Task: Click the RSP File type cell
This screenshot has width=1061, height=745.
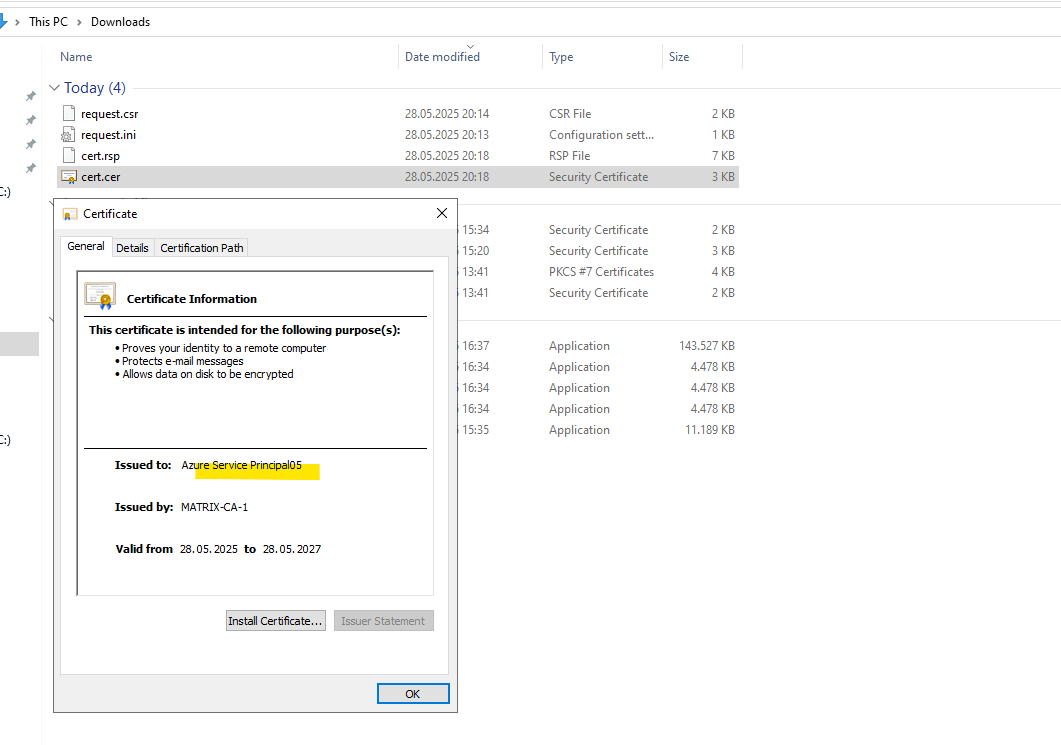Action: [x=569, y=156]
